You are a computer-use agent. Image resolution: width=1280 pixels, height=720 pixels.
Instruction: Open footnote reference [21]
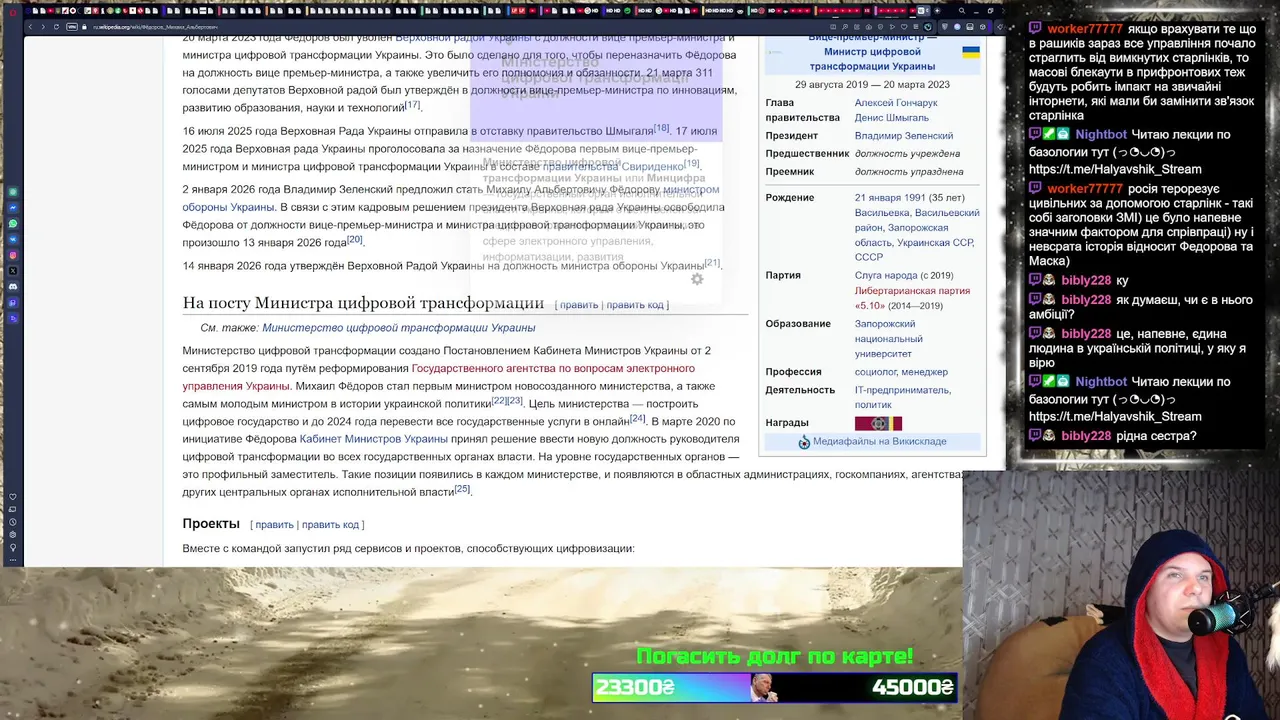tap(711, 263)
